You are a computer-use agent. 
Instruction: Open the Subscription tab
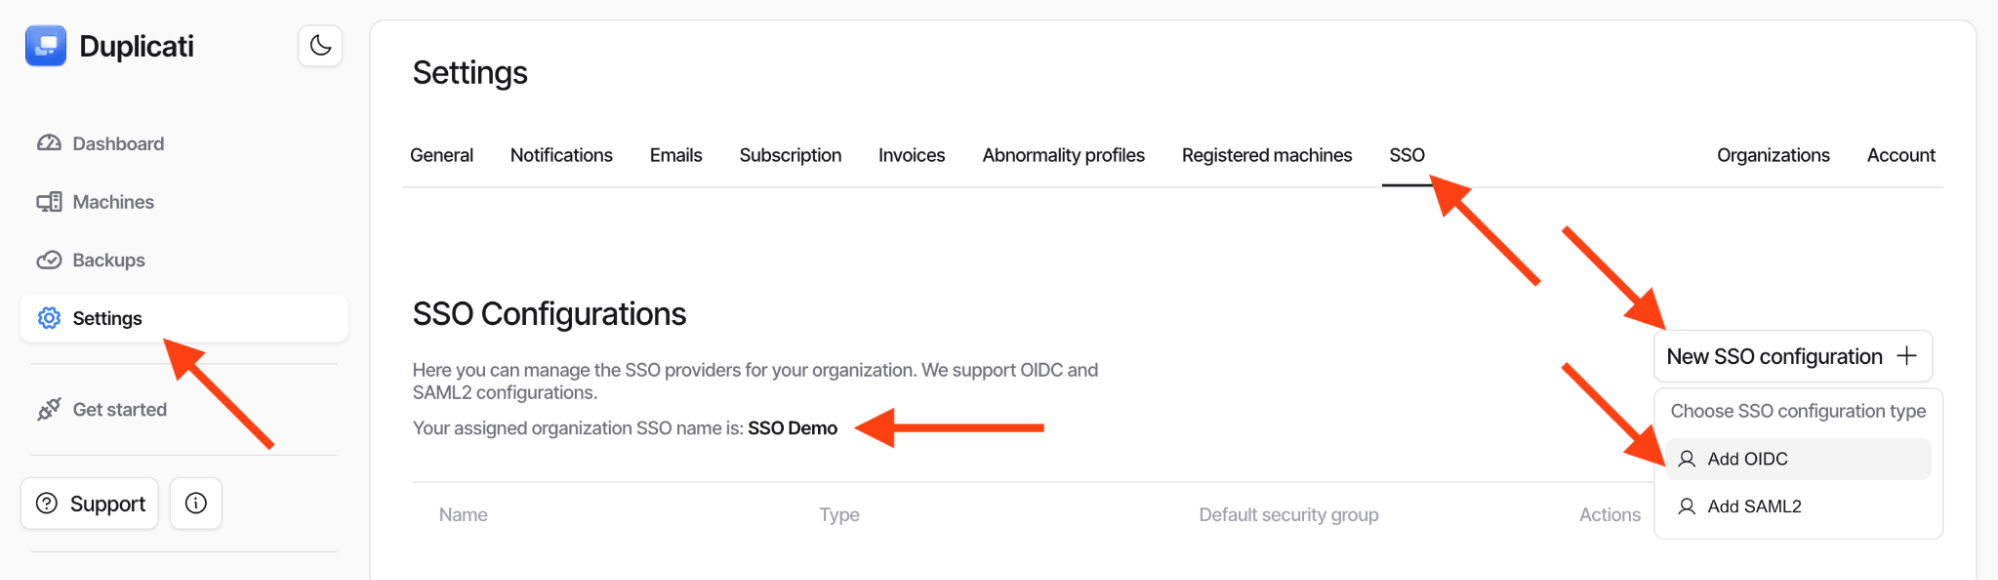[790, 155]
